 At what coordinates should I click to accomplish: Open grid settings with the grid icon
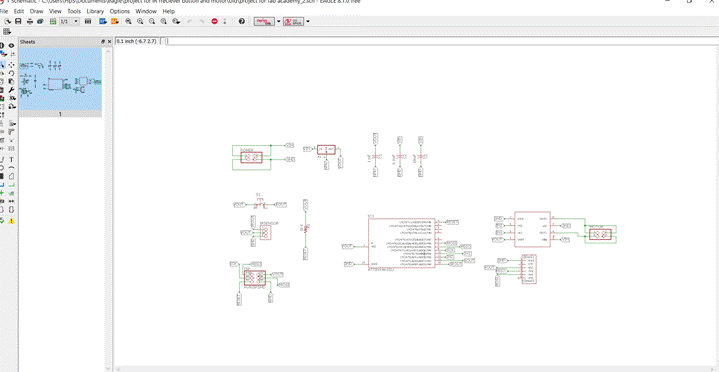pos(6,31)
